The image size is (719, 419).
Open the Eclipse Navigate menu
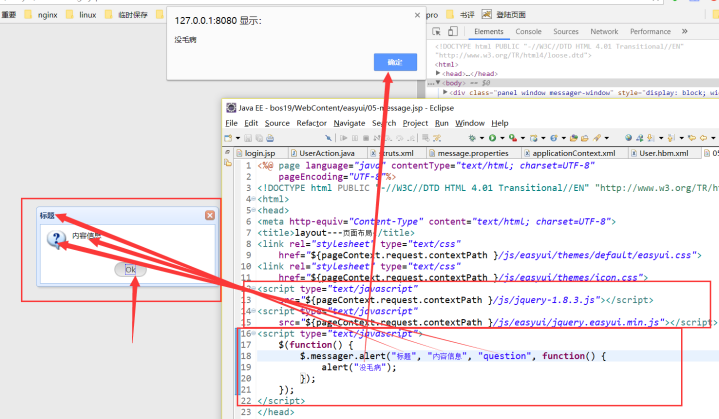pos(349,123)
